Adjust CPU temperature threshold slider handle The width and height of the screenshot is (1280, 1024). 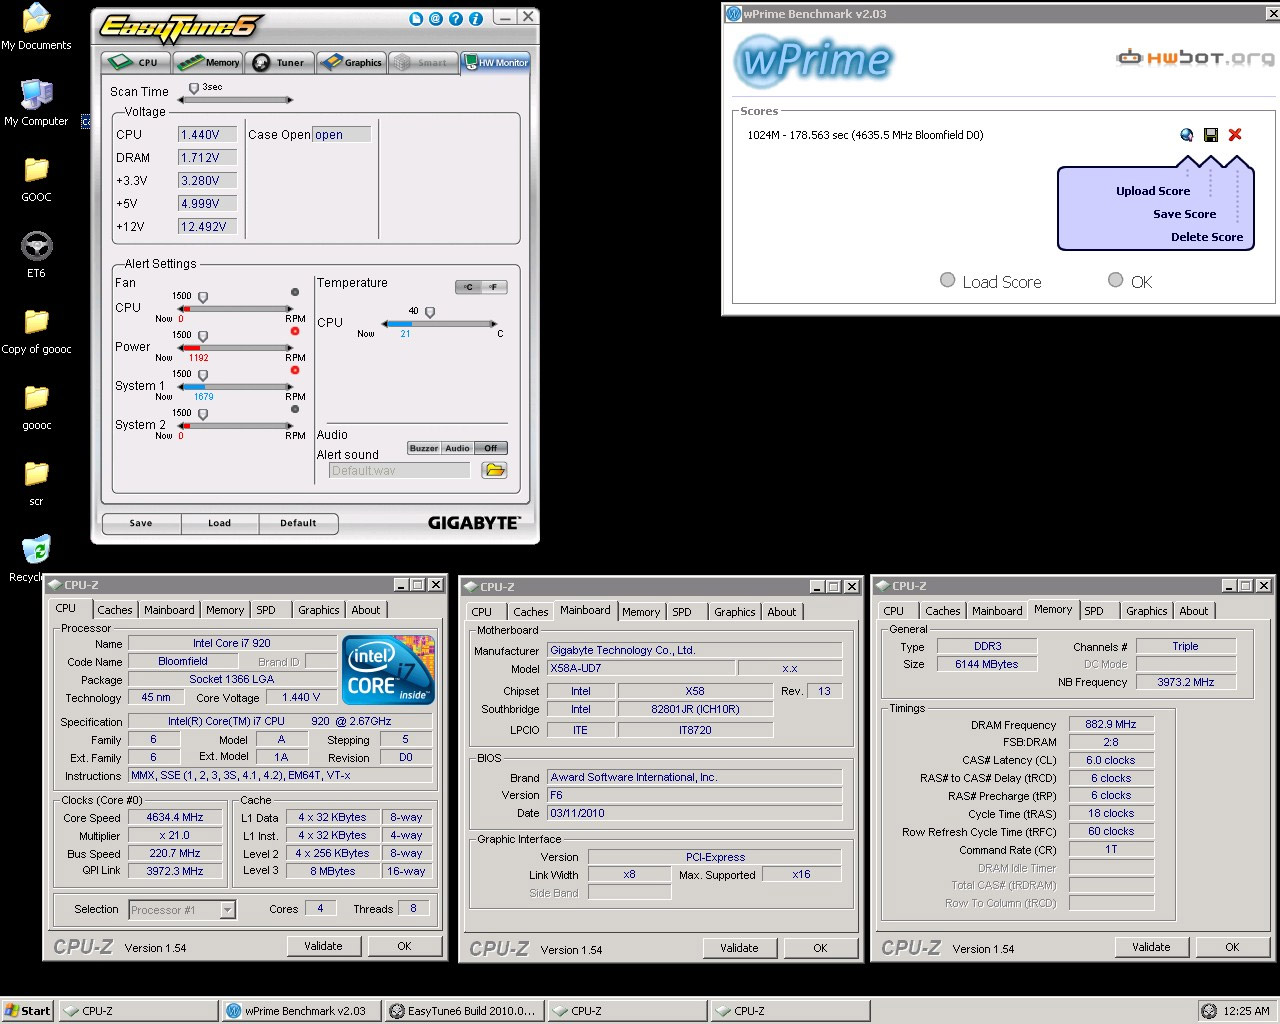(430, 313)
